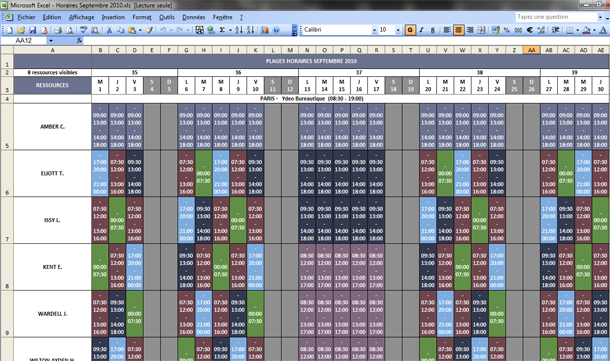Open the Données menu

coord(193,17)
